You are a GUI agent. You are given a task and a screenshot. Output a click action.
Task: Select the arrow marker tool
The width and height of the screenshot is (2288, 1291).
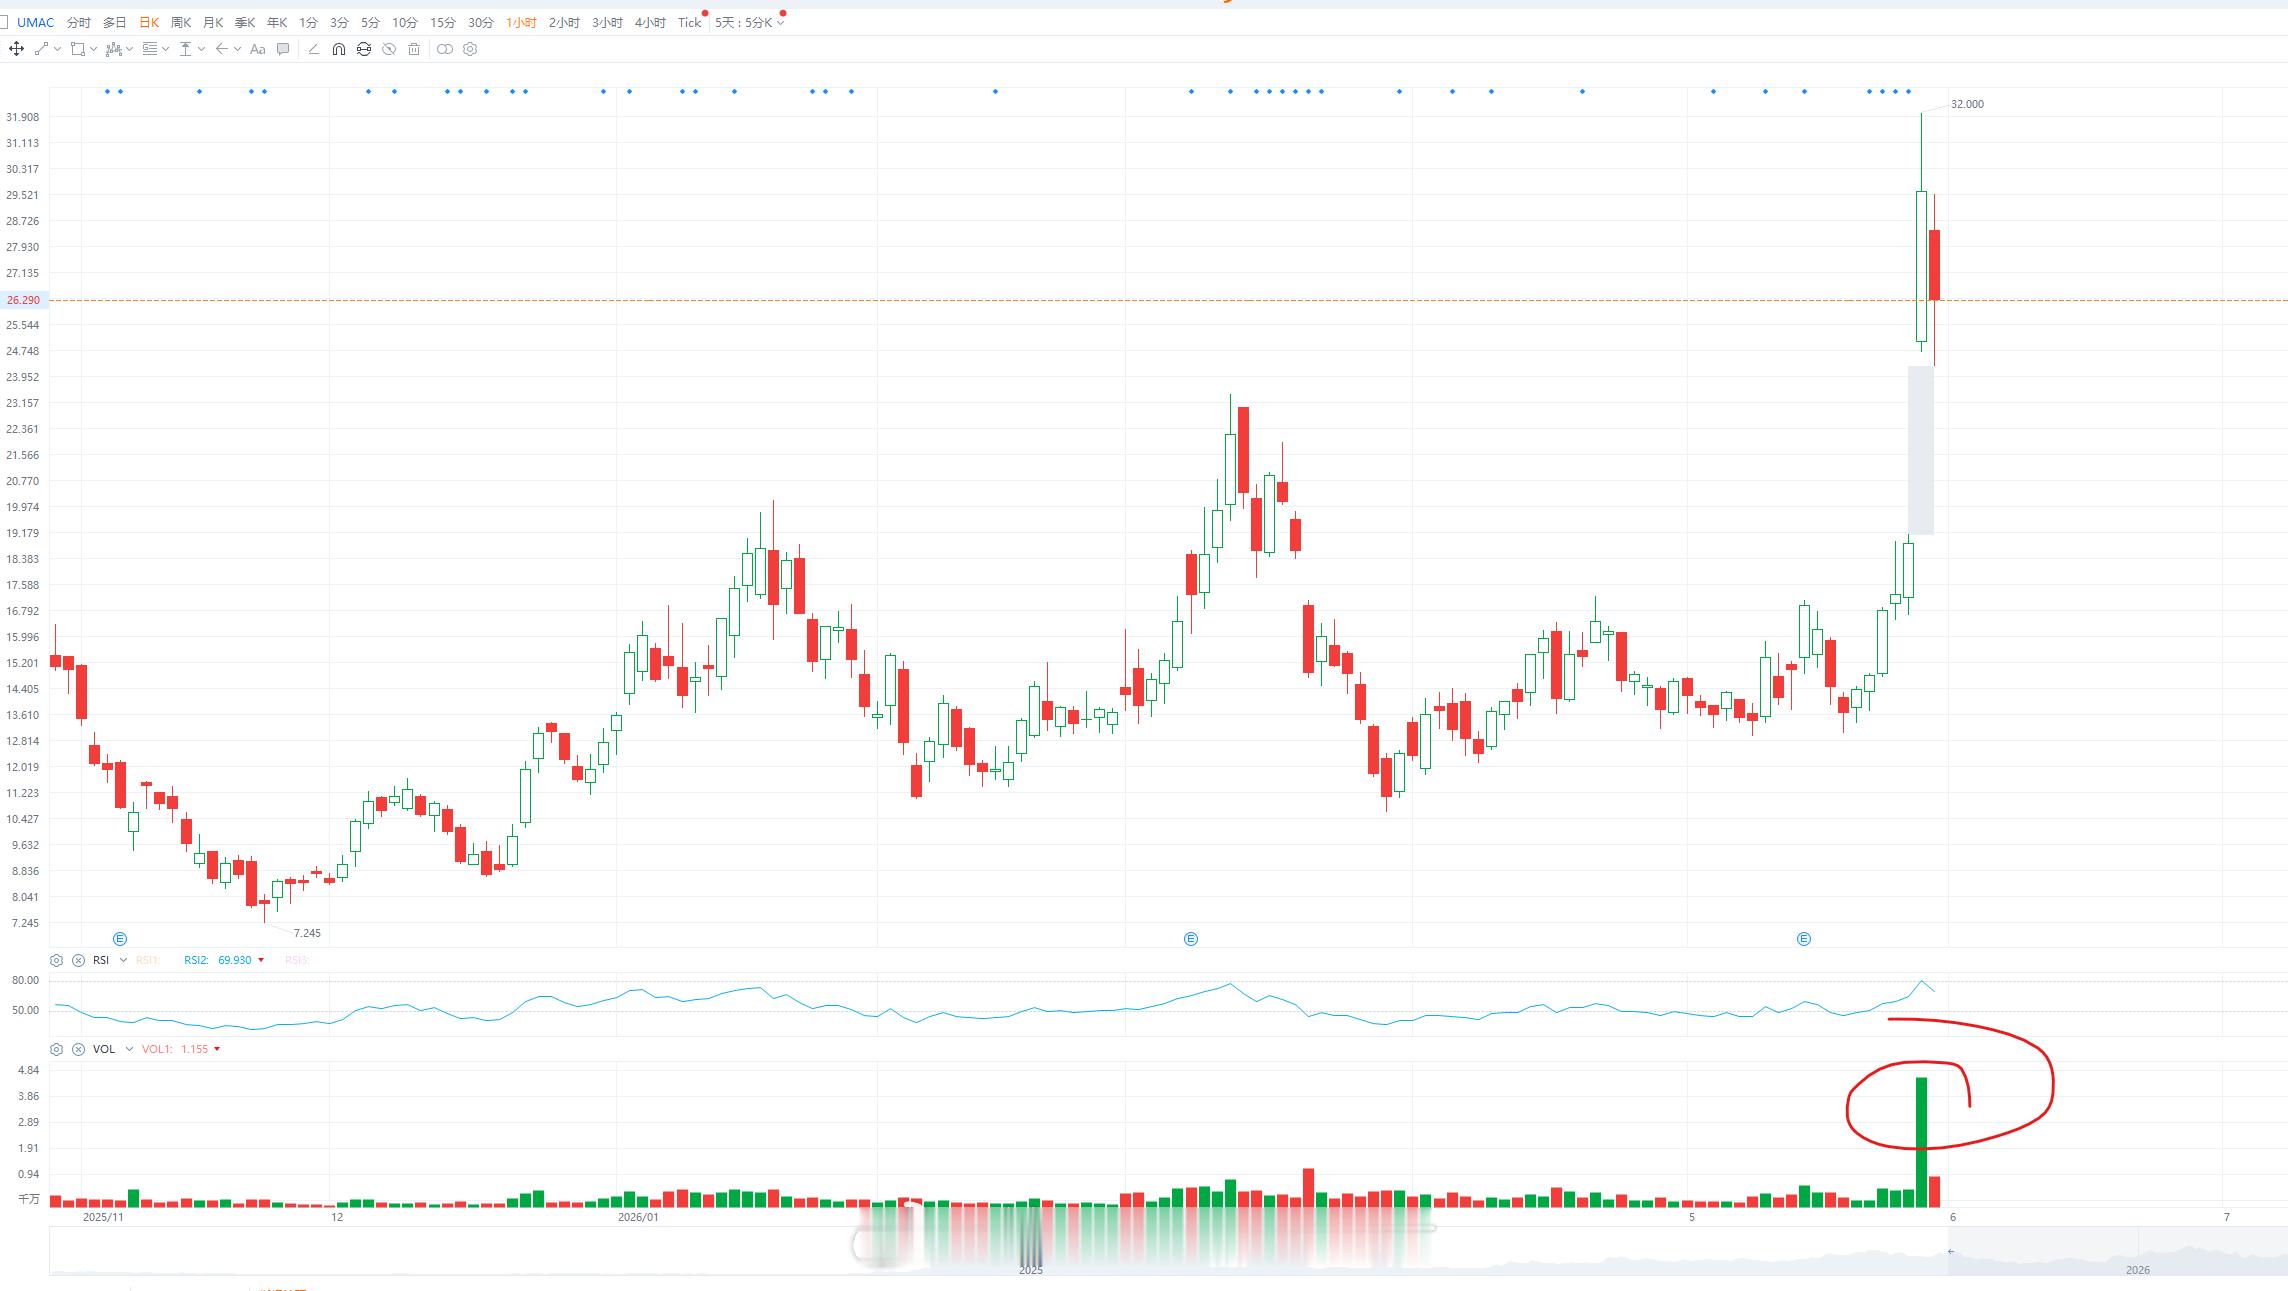221,49
